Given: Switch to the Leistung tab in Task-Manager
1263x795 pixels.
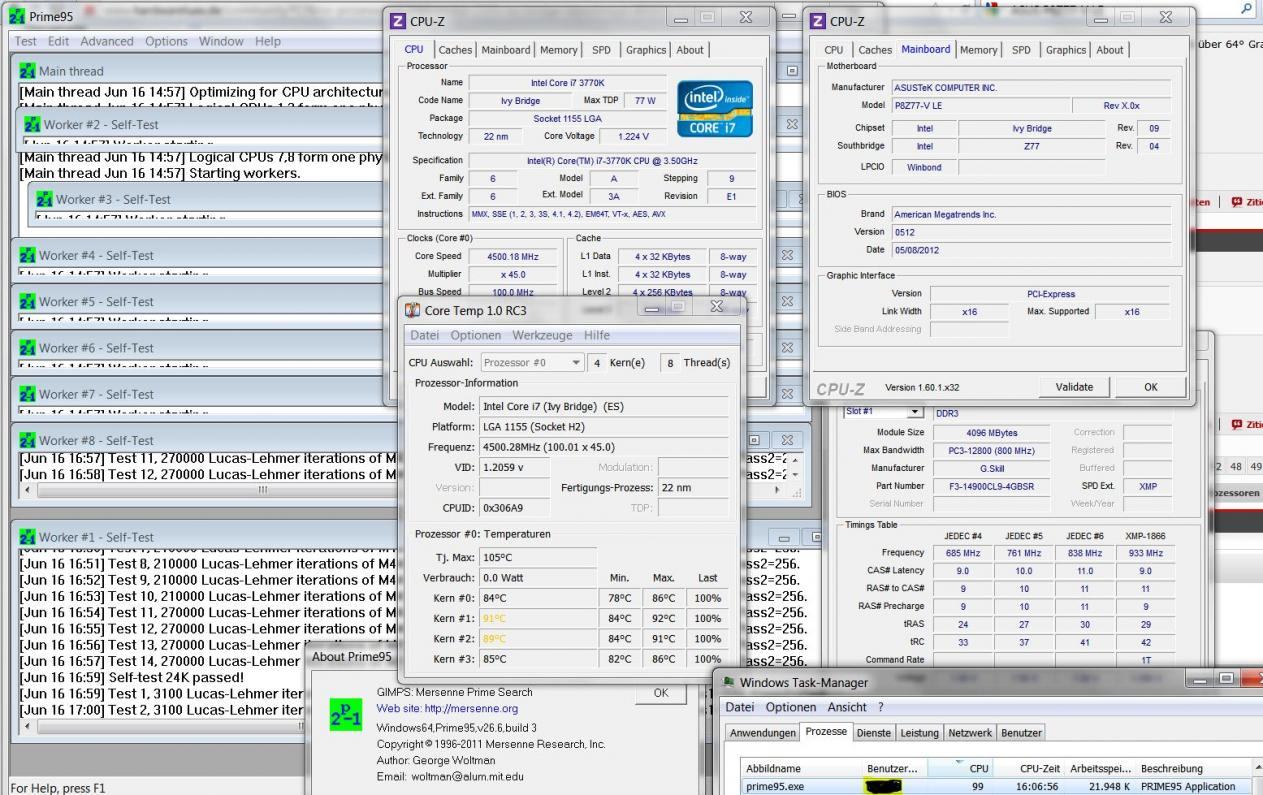Looking at the screenshot, I should coord(918,733).
